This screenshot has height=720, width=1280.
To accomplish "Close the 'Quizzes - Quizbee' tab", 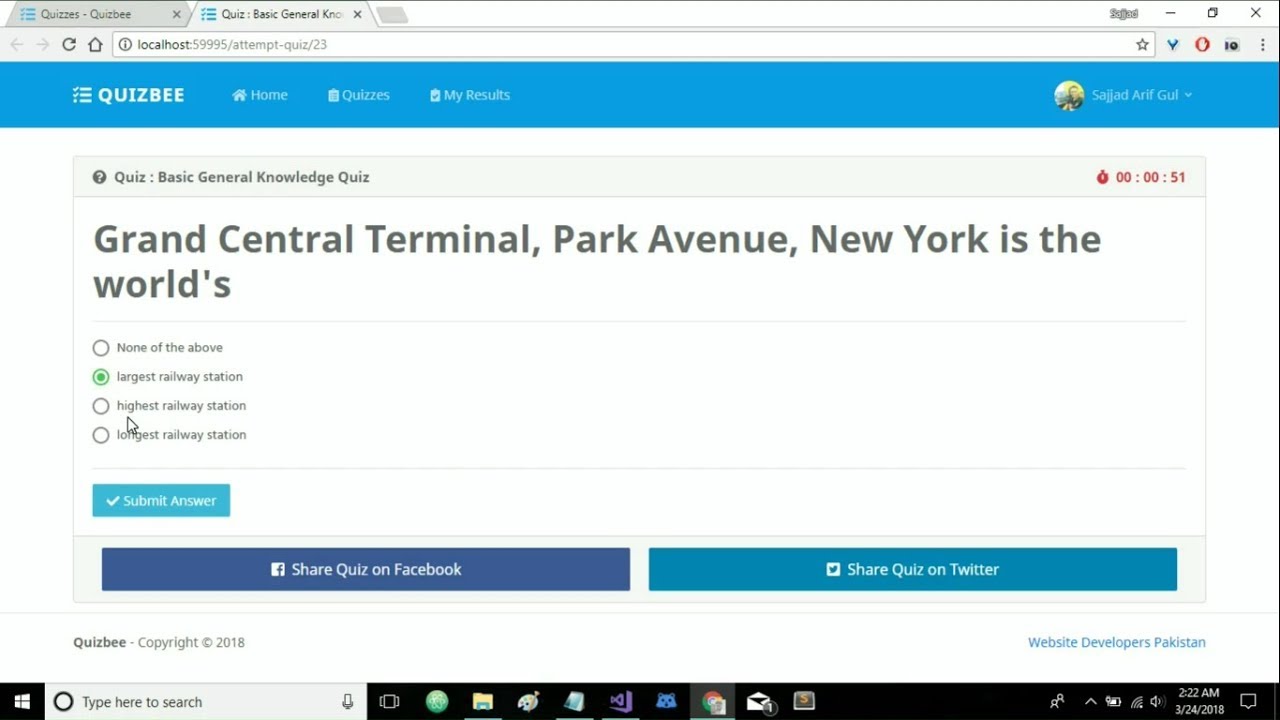I will [176, 14].
